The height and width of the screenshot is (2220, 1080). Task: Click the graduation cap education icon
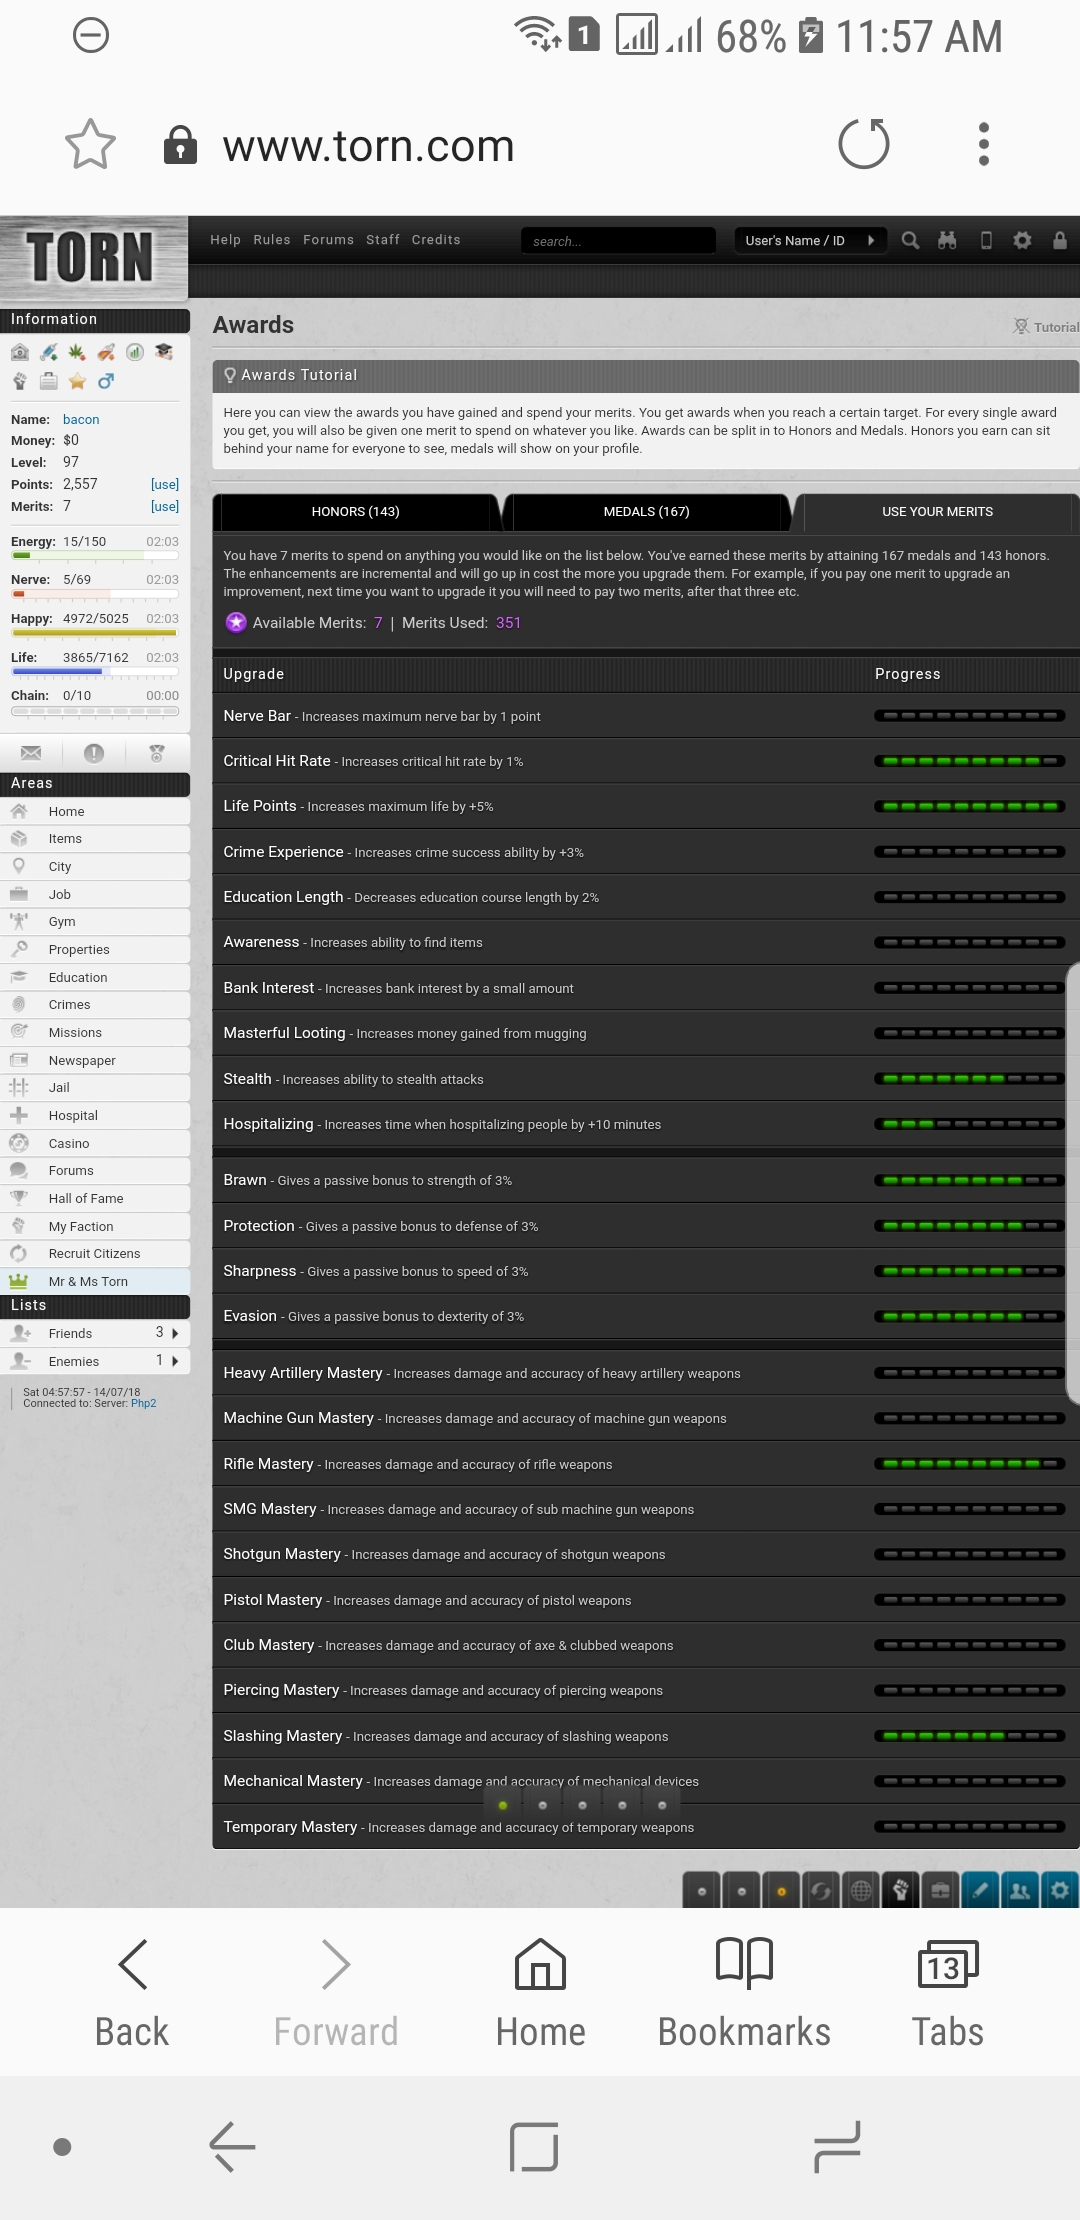click(164, 352)
